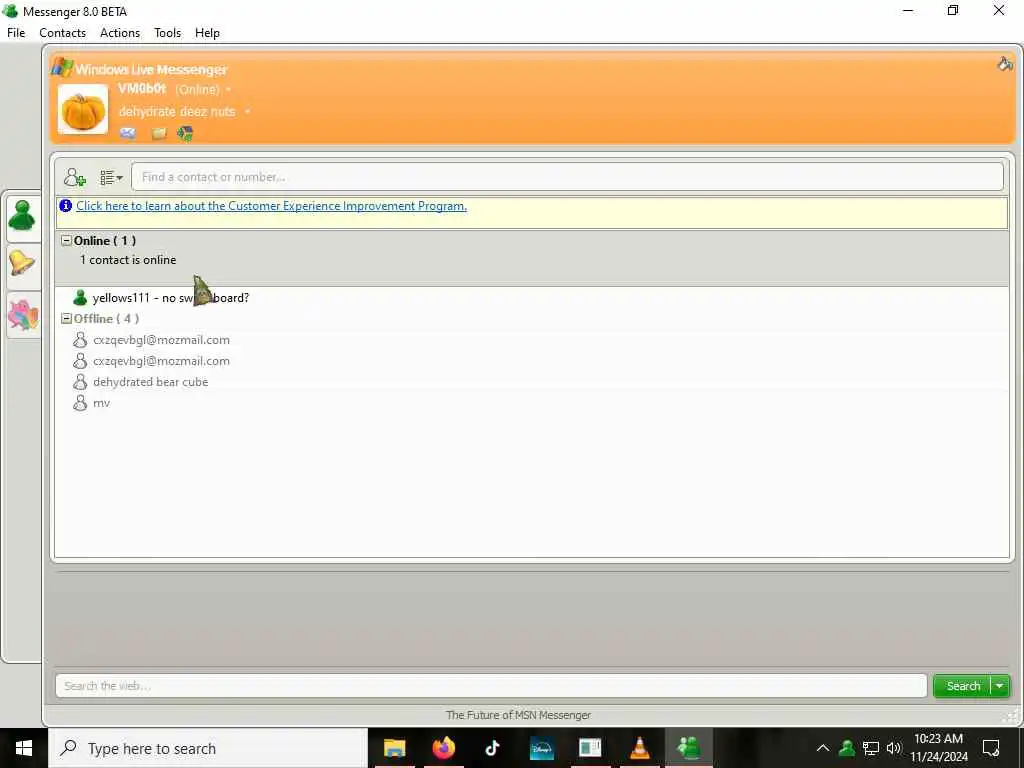
Task: Select contact yellows111
Action: coord(170,298)
